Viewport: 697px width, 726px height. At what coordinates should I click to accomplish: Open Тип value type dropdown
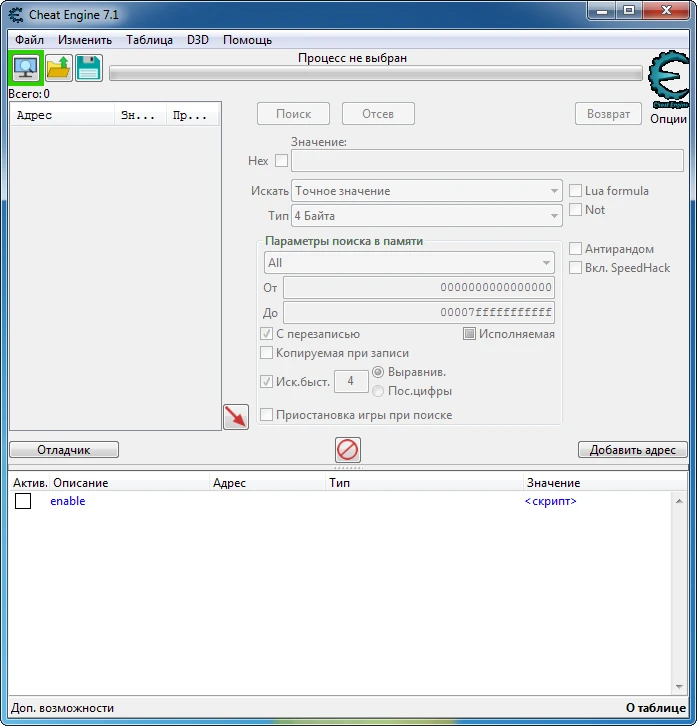(x=427, y=216)
